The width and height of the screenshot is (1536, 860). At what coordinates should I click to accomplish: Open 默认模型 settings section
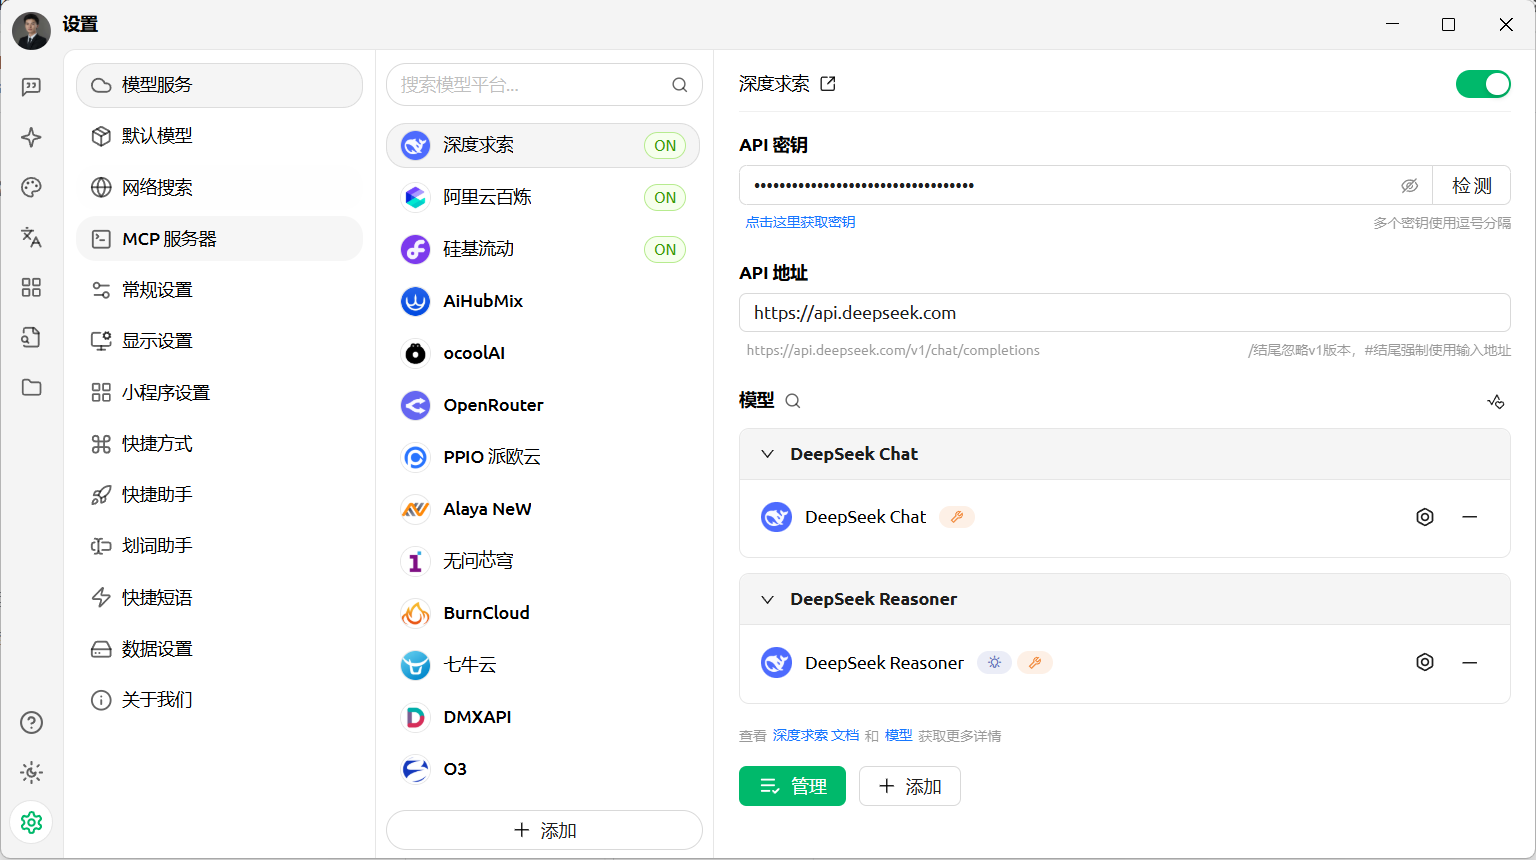[x=219, y=136]
